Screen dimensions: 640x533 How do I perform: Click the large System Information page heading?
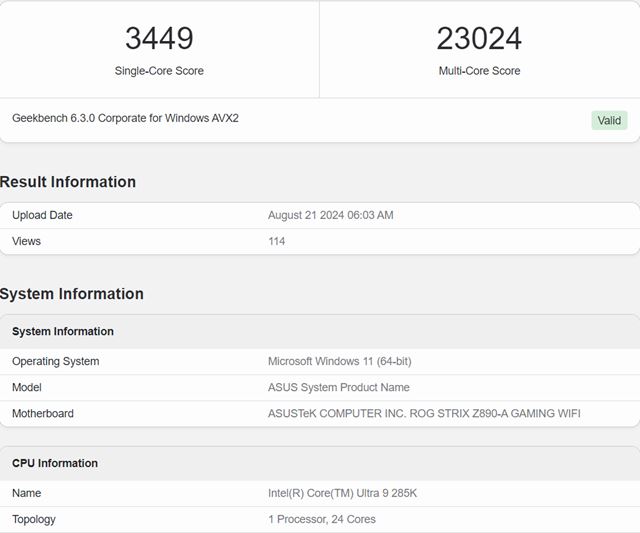tap(71, 294)
